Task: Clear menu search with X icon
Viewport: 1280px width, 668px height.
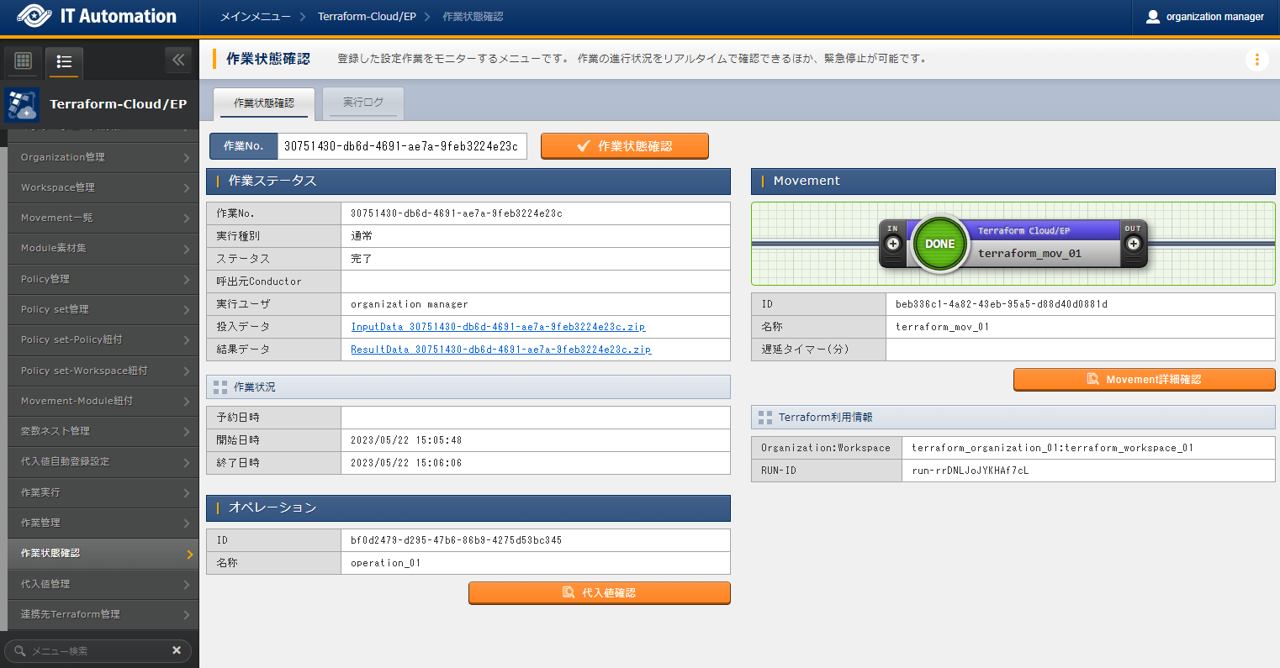Action: point(176,651)
